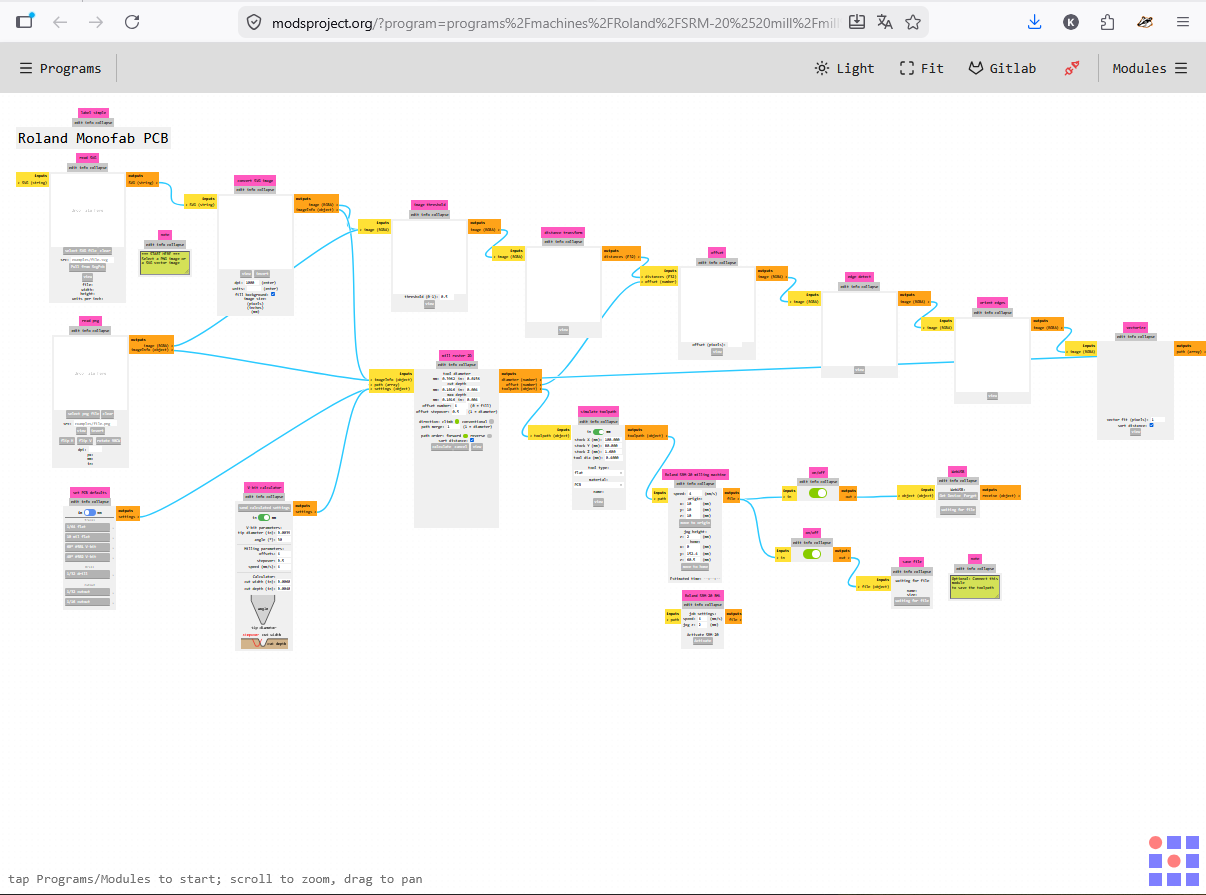Image resolution: width=1206 pixels, height=895 pixels.
Task: Open the browser extensions puzzle icon
Action: coord(1107,22)
